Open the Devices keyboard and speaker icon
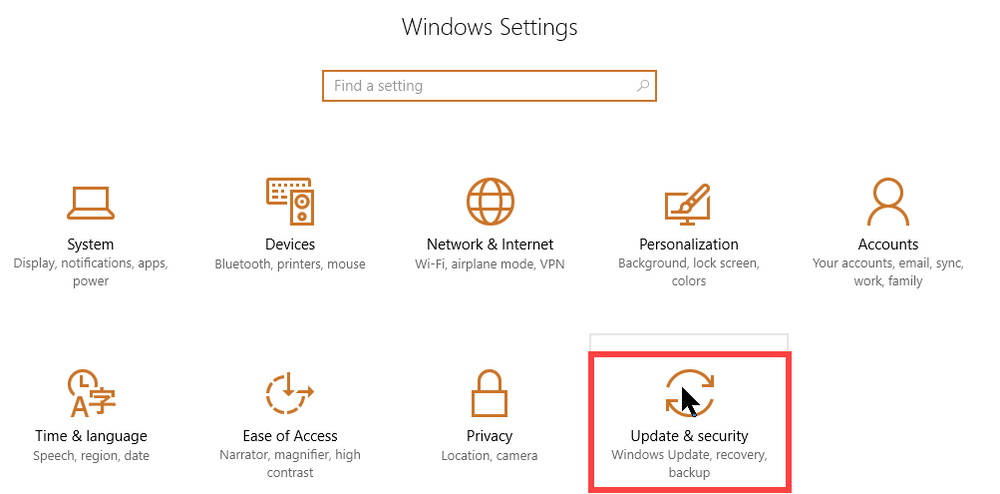The image size is (1000, 494). pos(290,201)
